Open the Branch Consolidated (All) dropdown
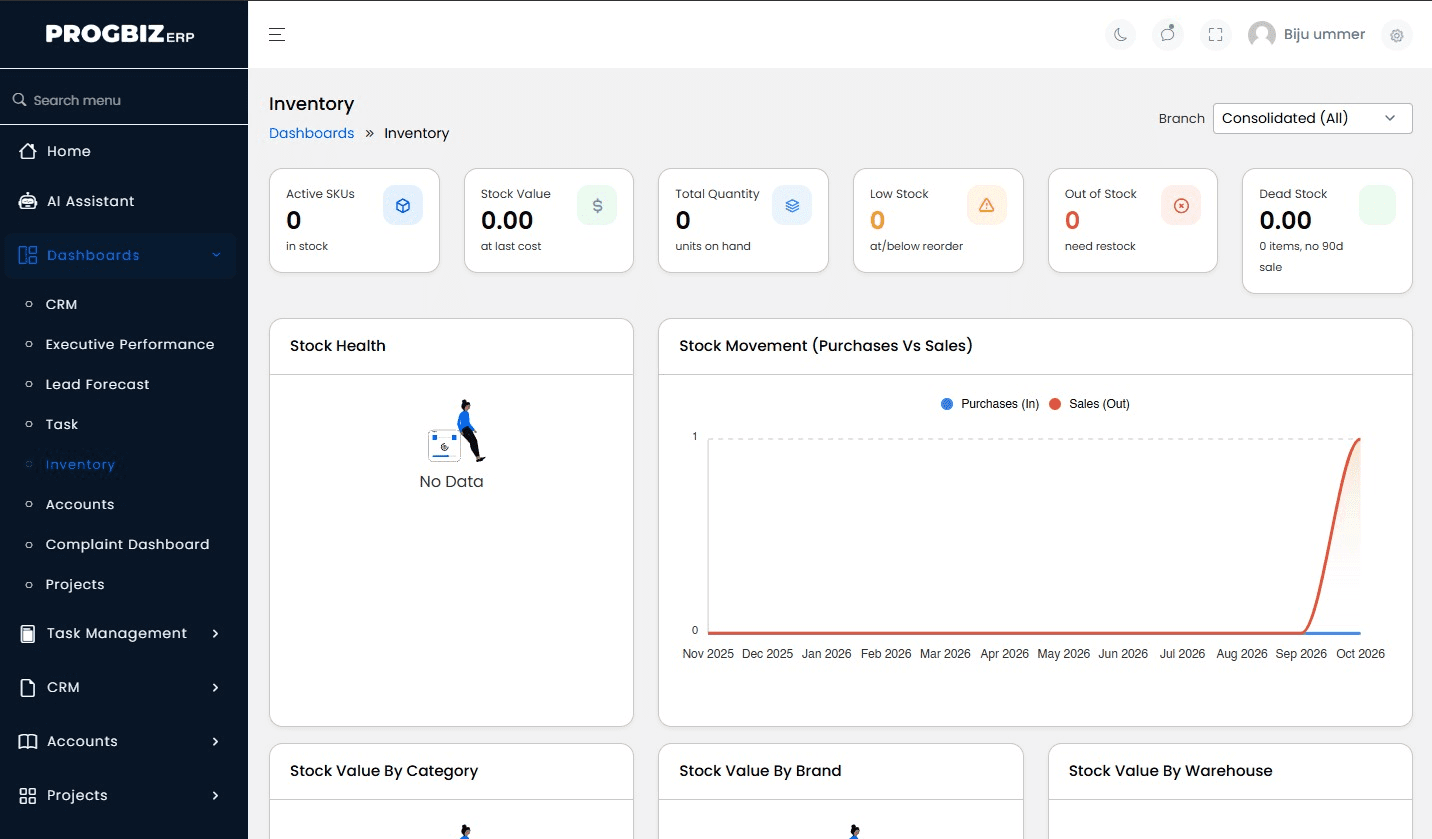The height and width of the screenshot is (839, 1432). click(x=1312, y=118)
